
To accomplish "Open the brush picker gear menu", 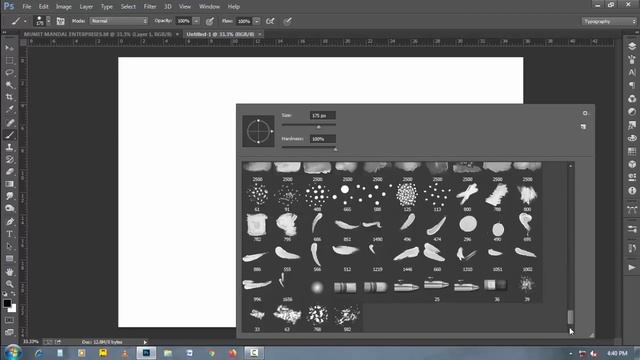I will (x=585, y=113).
